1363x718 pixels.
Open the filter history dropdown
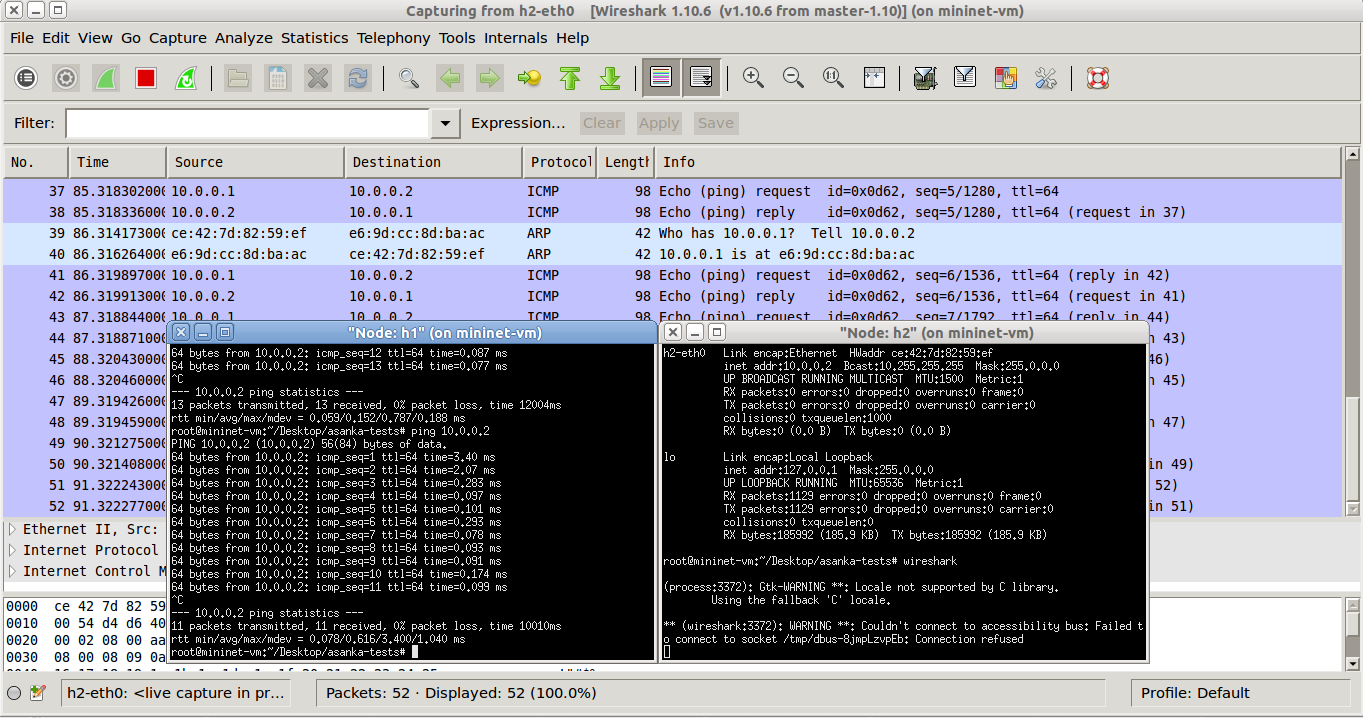pos(443,123)
